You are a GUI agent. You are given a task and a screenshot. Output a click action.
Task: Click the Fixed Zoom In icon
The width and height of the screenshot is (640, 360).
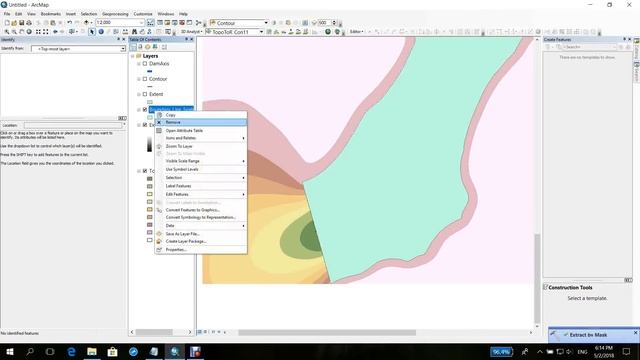38,32
